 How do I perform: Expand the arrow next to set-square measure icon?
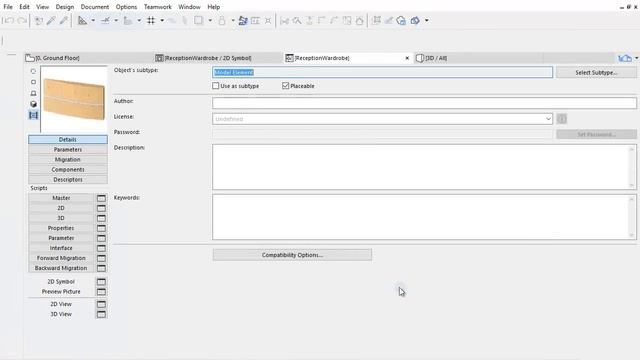point(93,20)
